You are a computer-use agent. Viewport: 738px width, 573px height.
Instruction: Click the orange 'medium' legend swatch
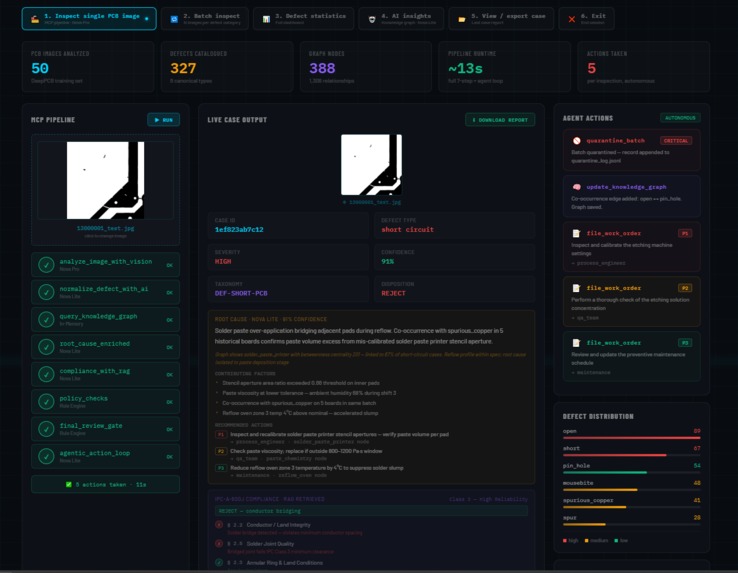(586, 541)
